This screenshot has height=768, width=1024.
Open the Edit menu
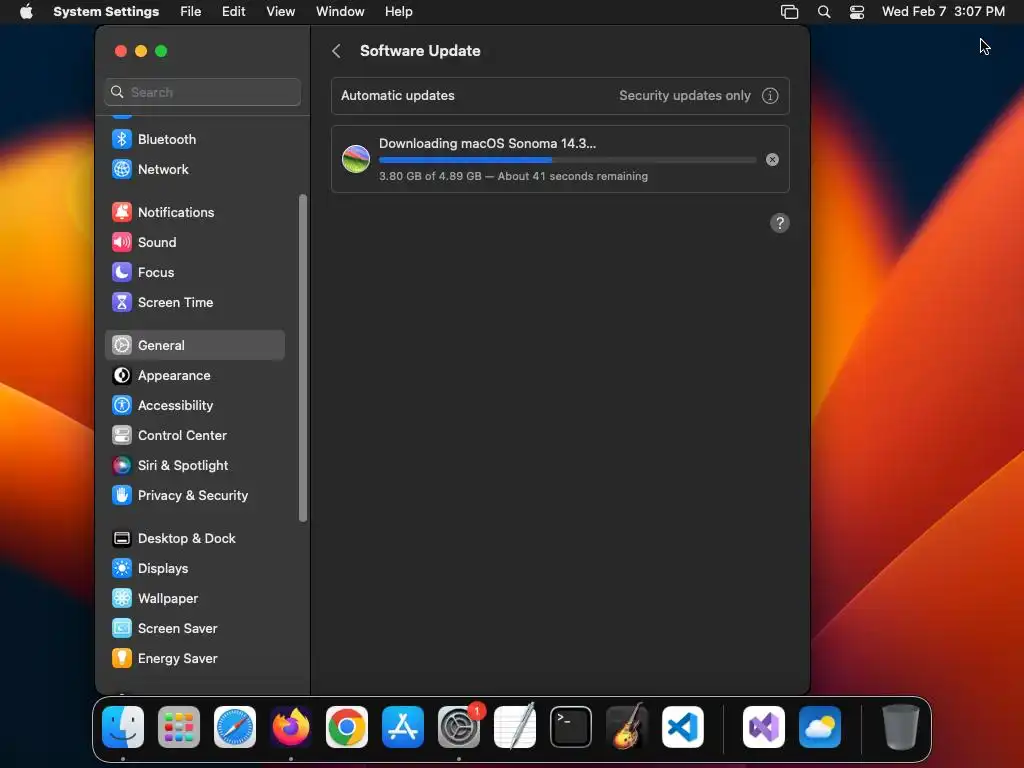233,12
